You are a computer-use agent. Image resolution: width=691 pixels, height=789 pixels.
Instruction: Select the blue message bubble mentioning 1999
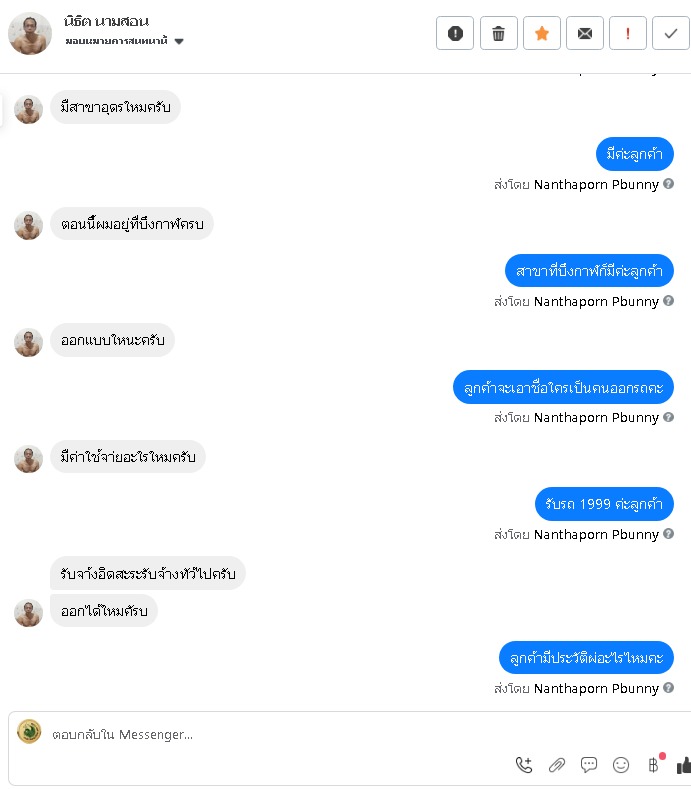(604, 504)
